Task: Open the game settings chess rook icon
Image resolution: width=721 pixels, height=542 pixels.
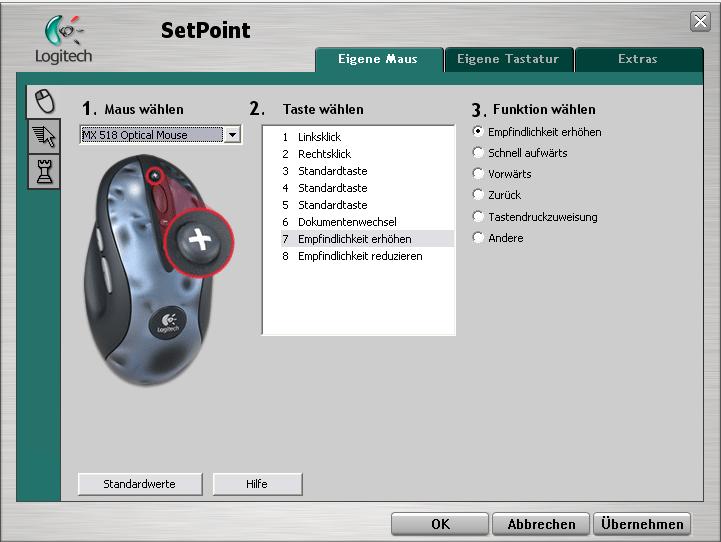Action: pyautogui.click(x=44, y=171)
